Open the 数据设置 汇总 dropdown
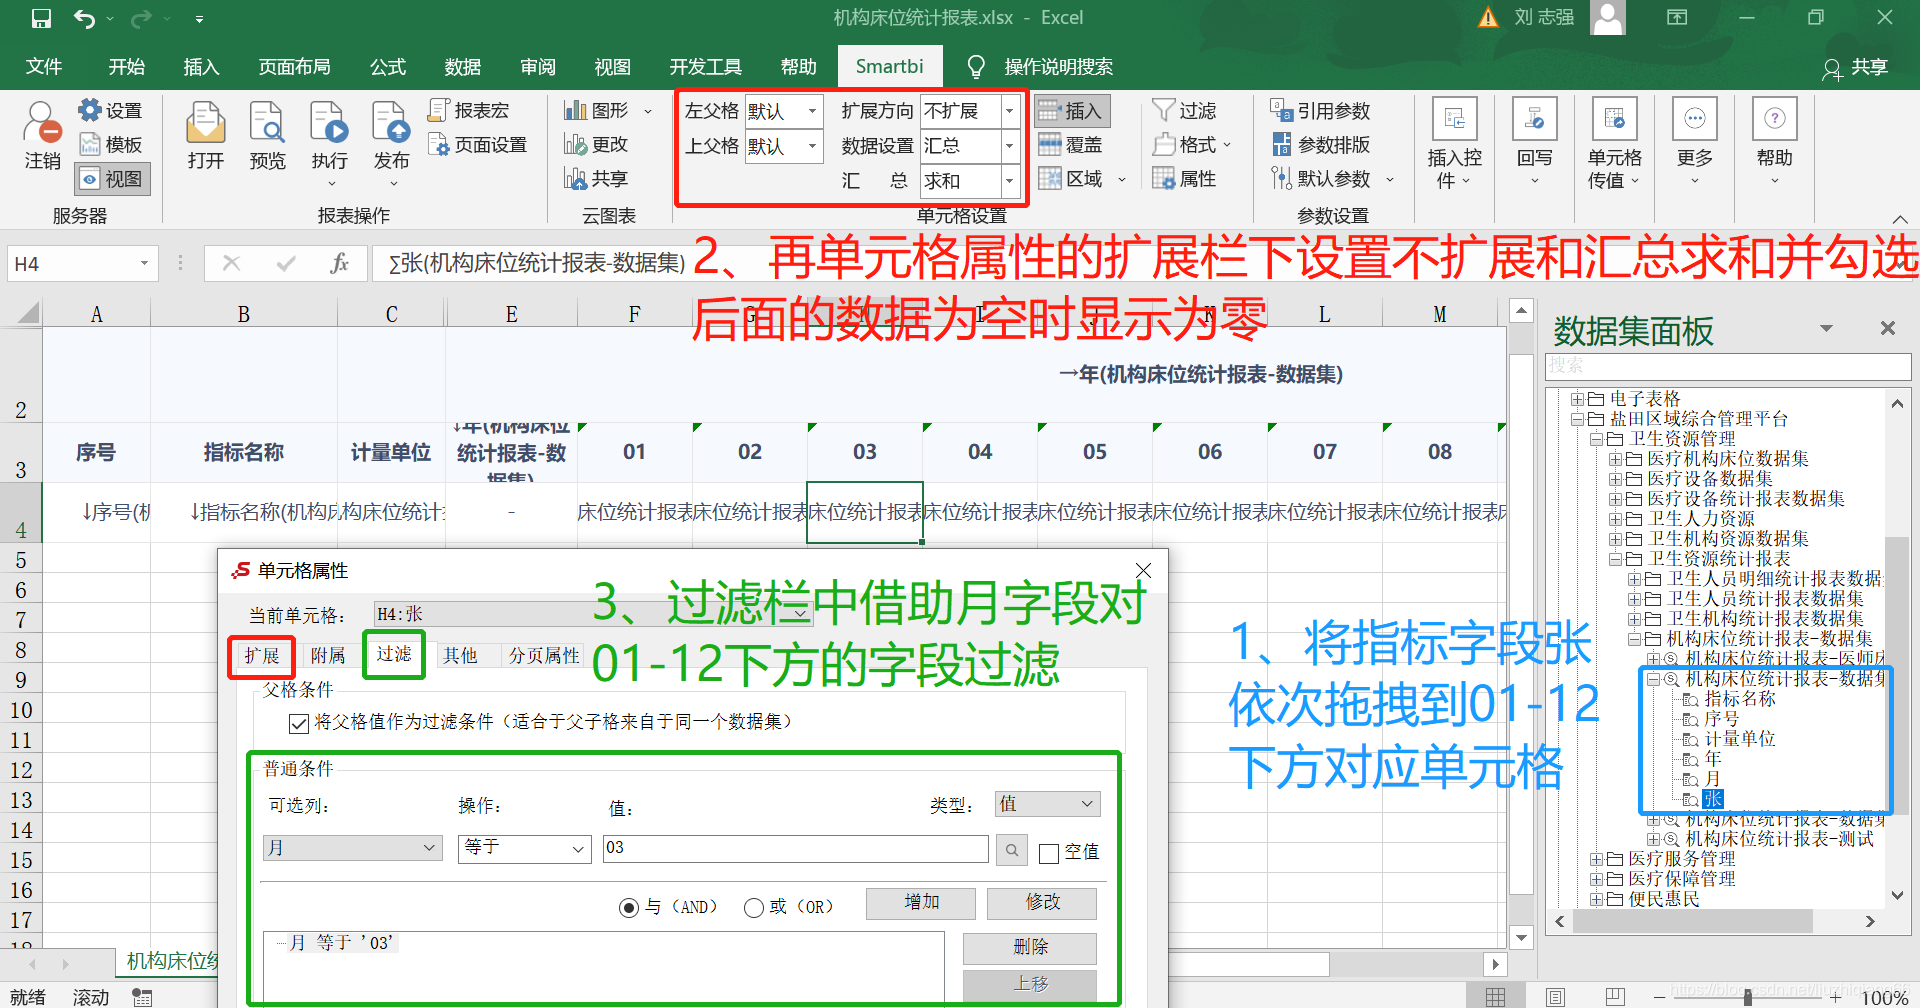Screen dimensions: 1920x1008 [x=1010, y=146]
